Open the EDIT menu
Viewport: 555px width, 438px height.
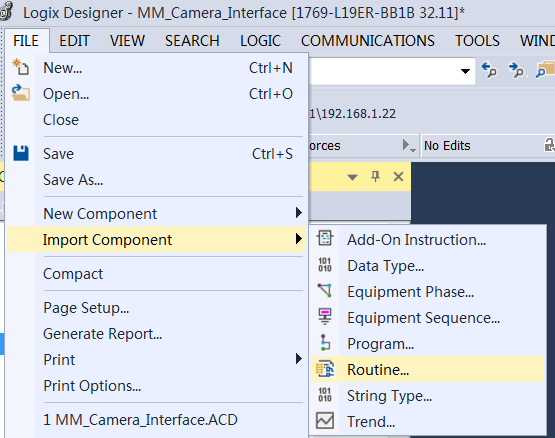(x=74, y=41)
